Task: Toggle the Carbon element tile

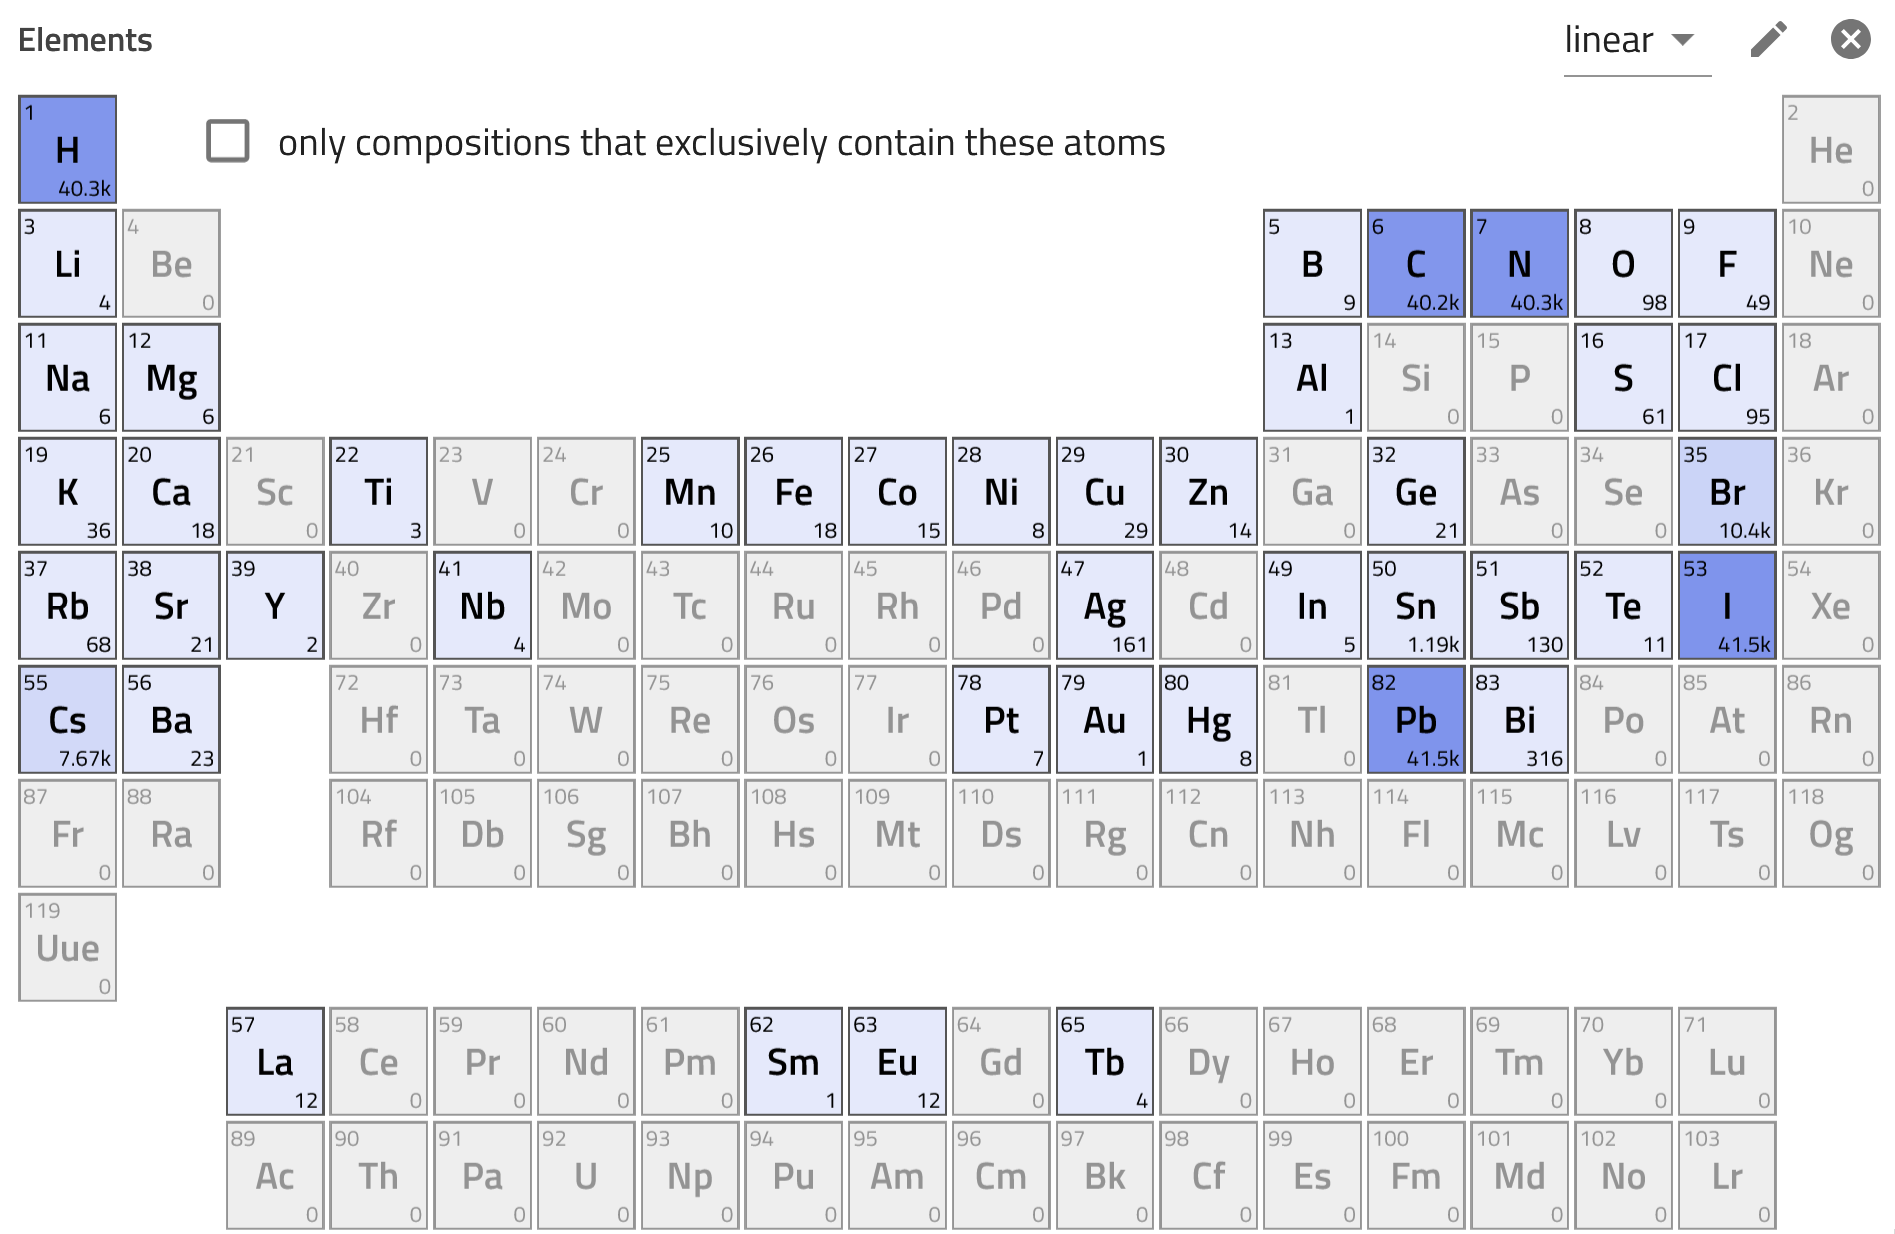Action: click(1416, 264)
